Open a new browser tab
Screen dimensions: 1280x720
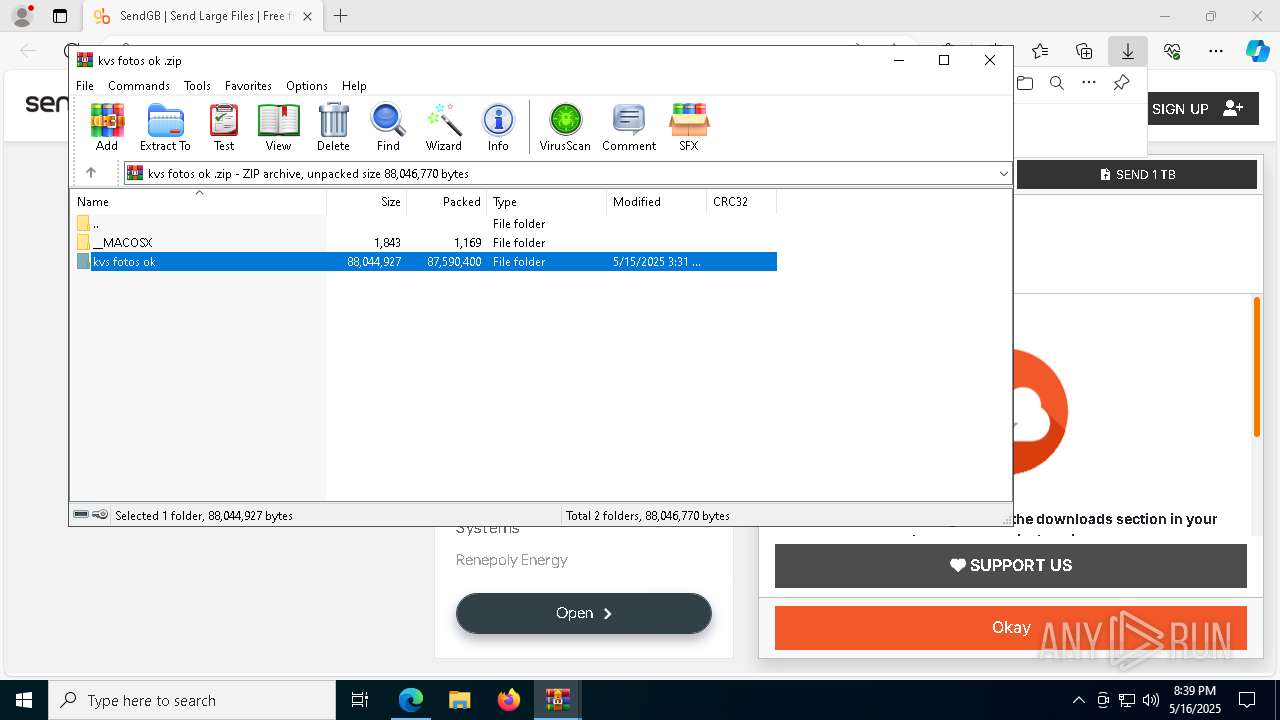341,16
